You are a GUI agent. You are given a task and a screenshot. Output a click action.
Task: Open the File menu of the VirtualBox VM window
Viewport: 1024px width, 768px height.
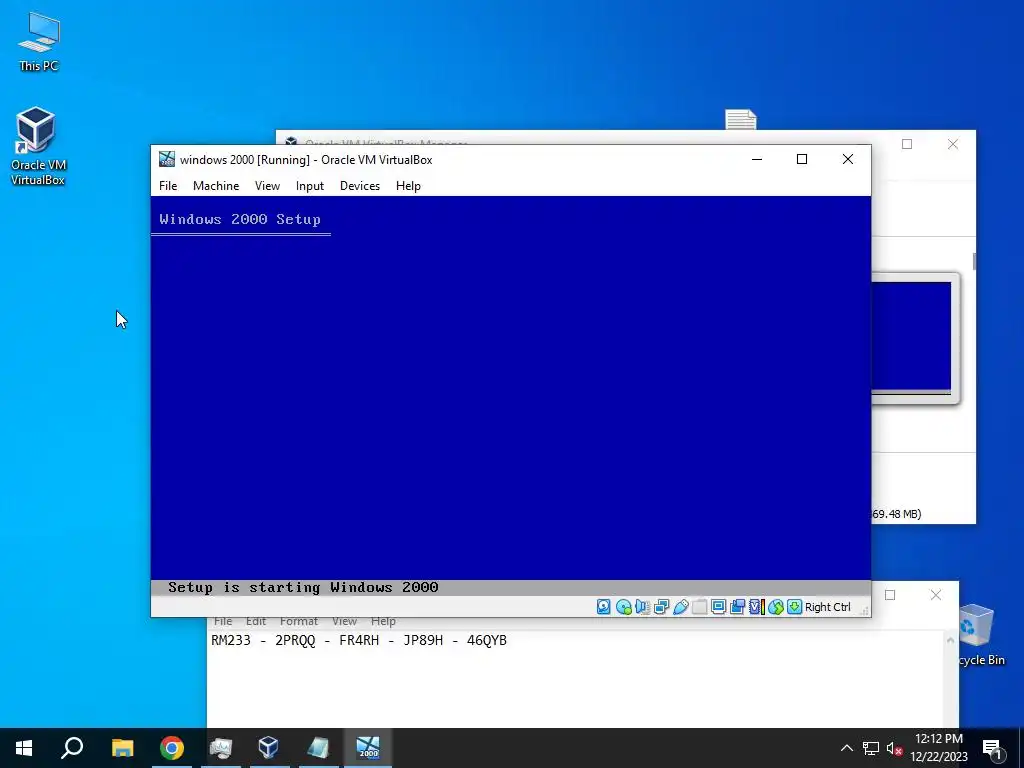(x=168, y=186)
